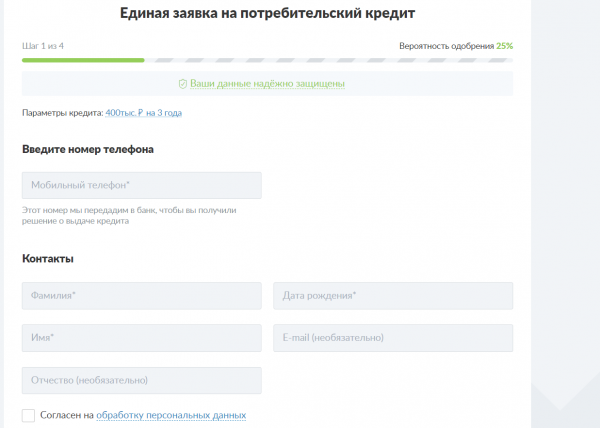Click the 'Имя' input field
The height and width of the screenshot is (428, 600).
[x=142, y=338]
